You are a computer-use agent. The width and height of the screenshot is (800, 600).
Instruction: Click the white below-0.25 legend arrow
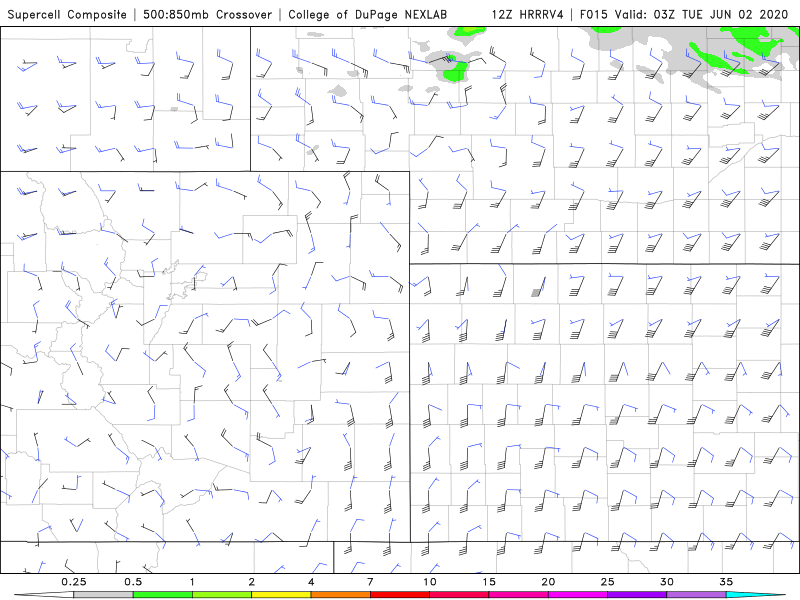[x=44, y=595]
